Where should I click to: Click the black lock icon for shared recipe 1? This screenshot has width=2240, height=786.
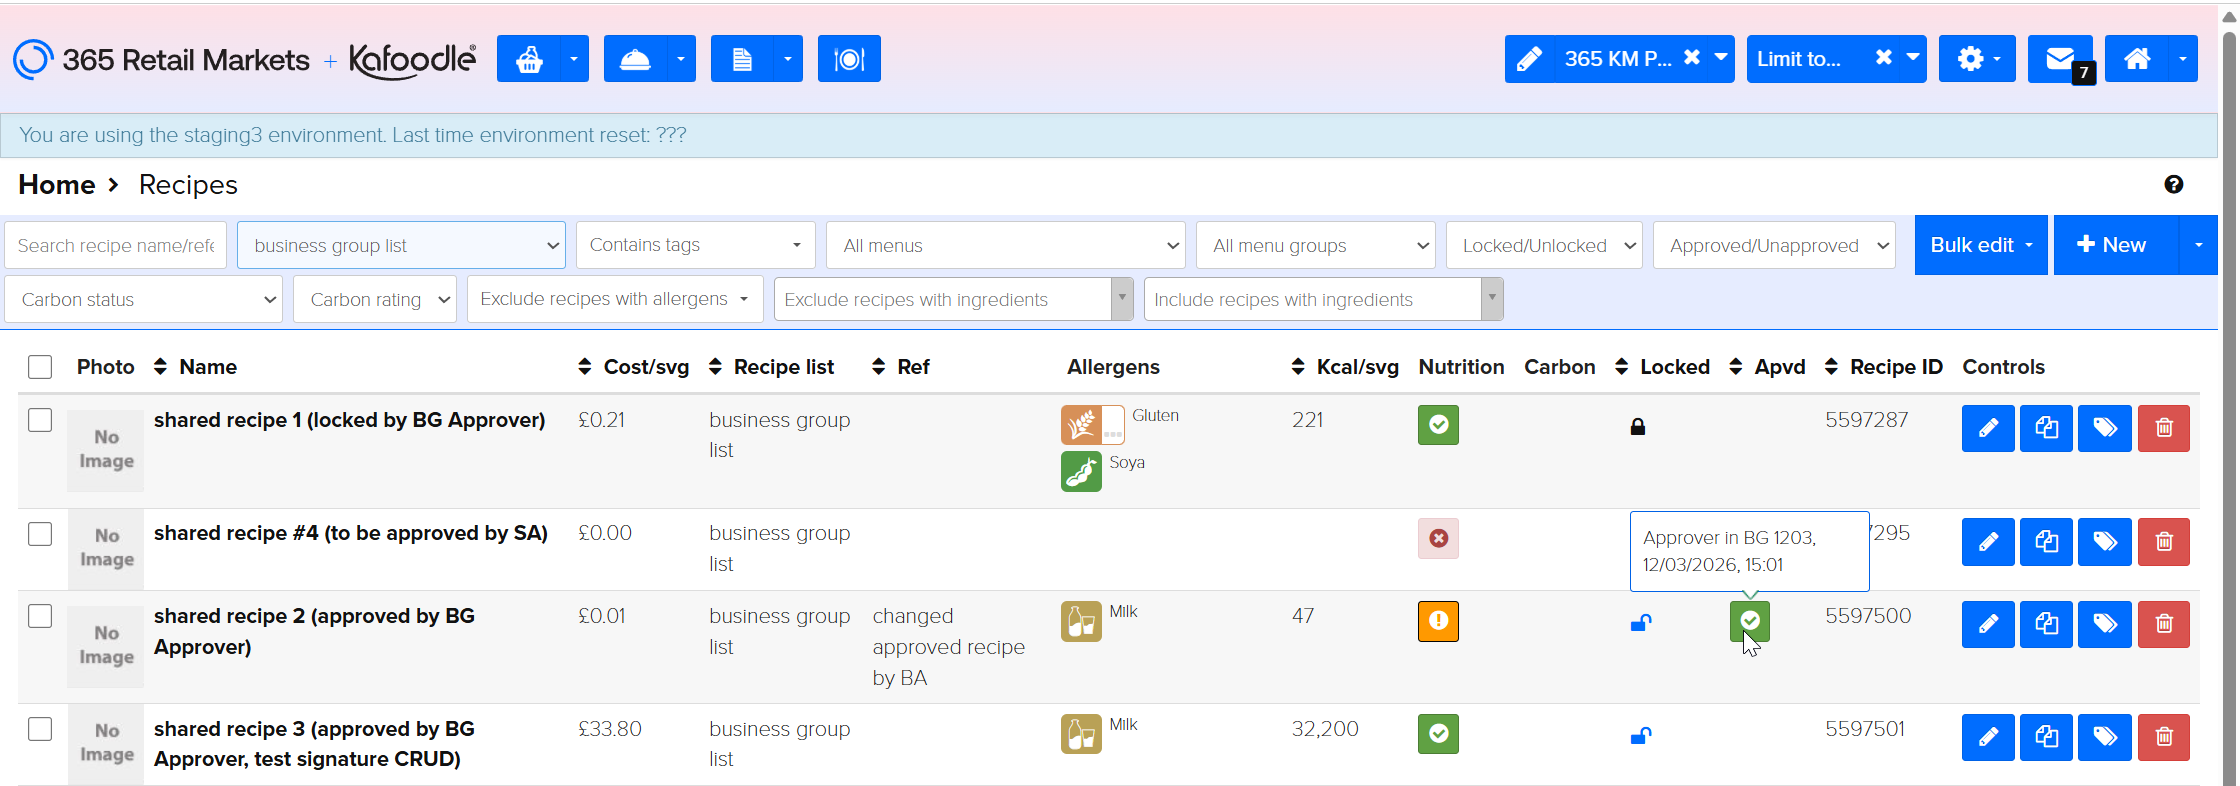click(1638, 427)
